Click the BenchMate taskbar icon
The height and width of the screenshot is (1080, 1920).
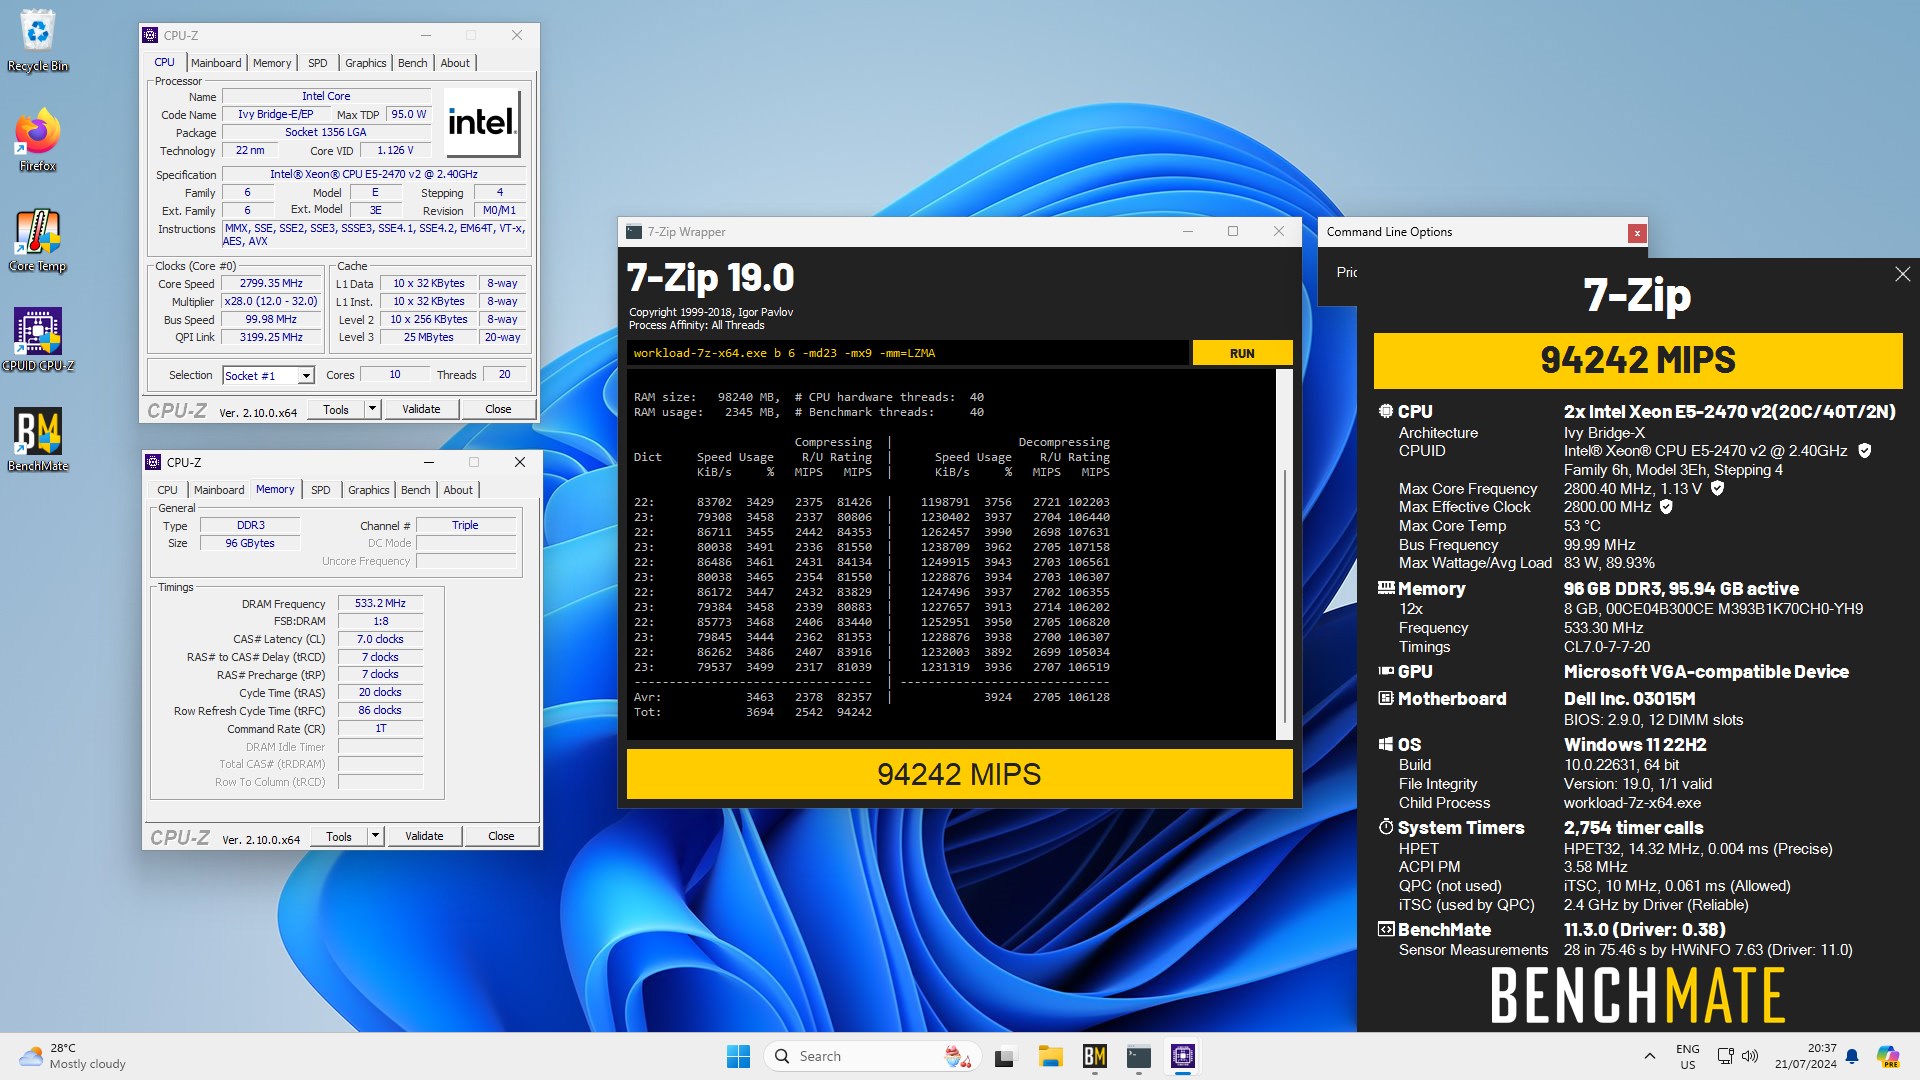(x=1094, y=1056)
